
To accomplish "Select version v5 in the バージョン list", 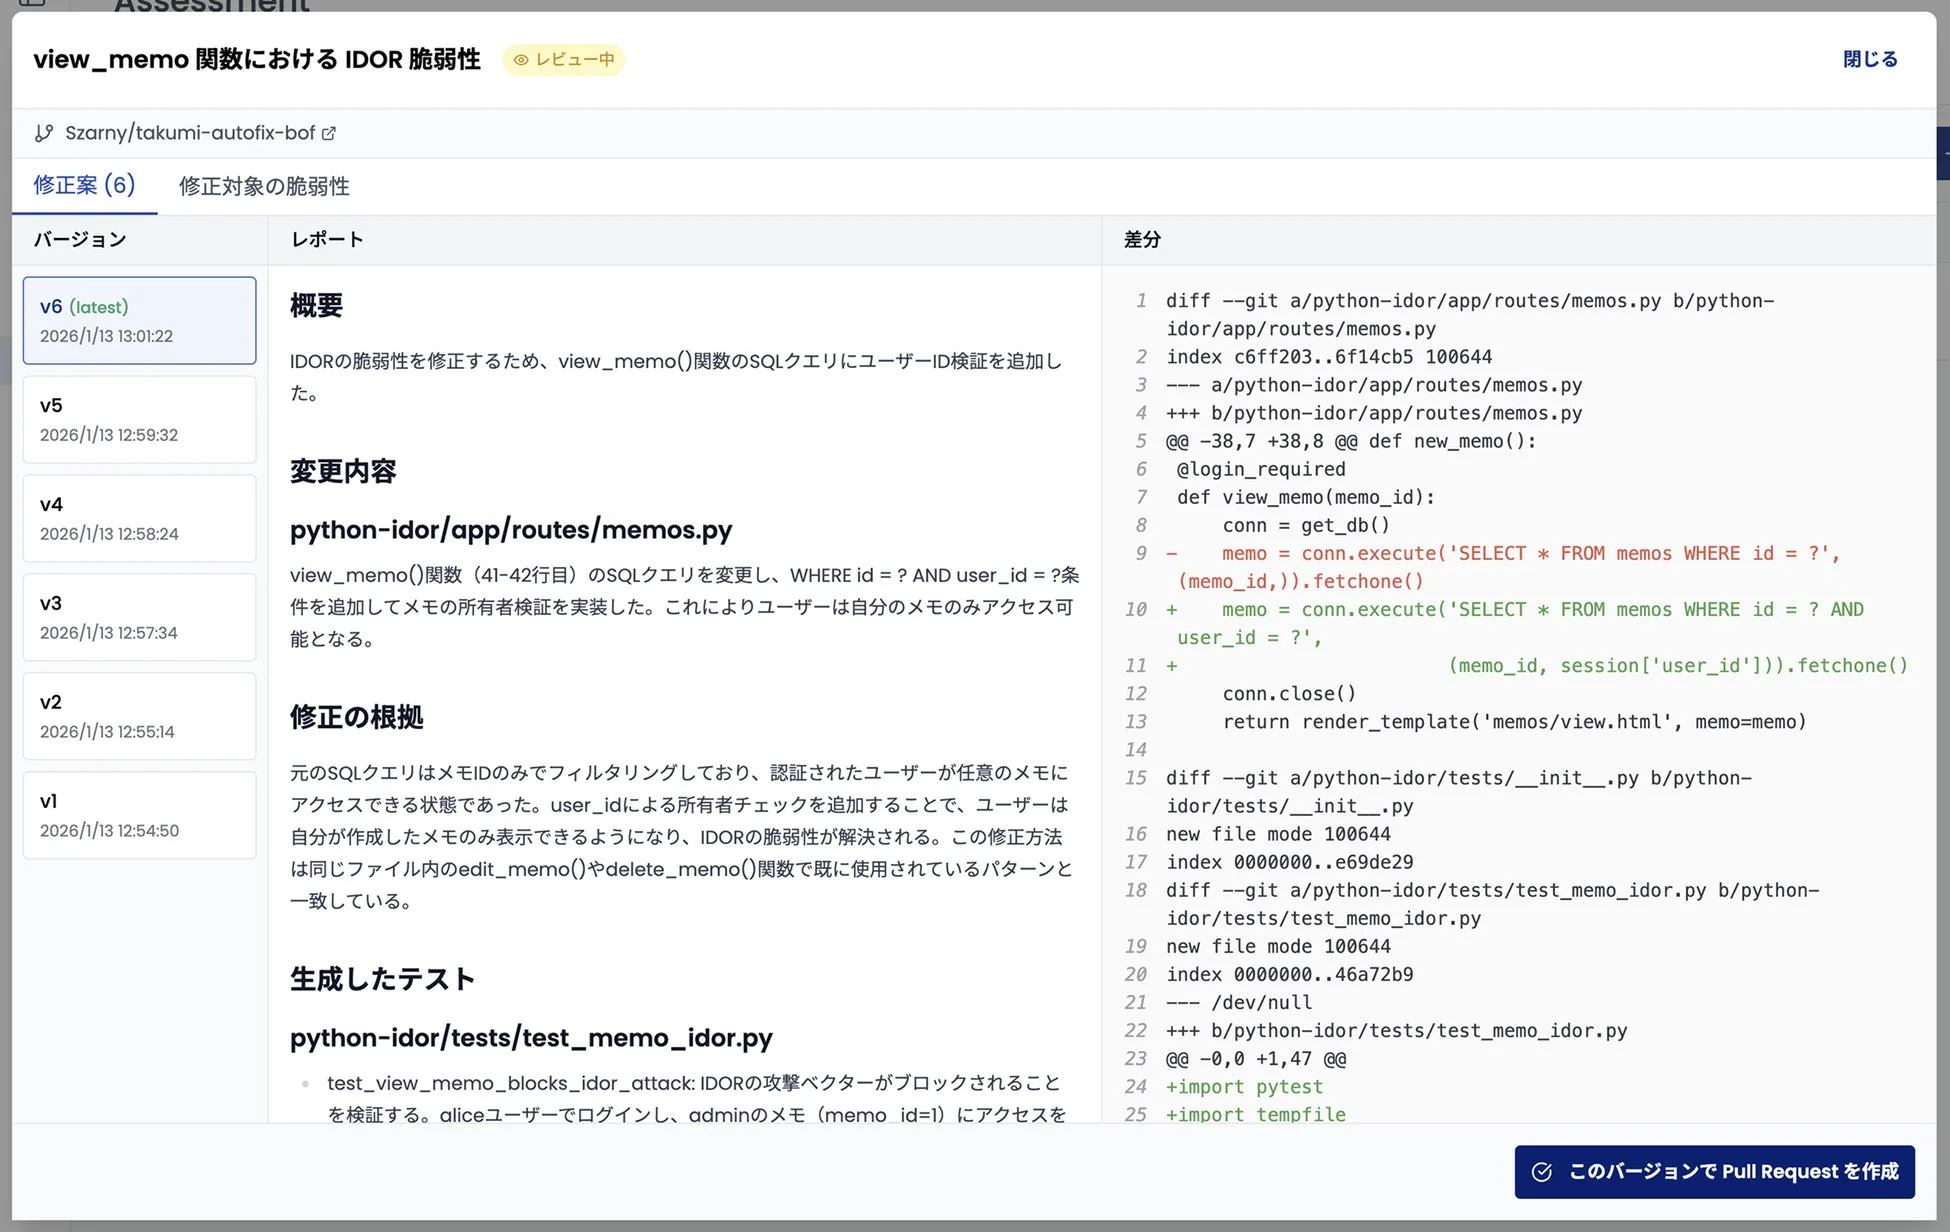I will [139, 418].
